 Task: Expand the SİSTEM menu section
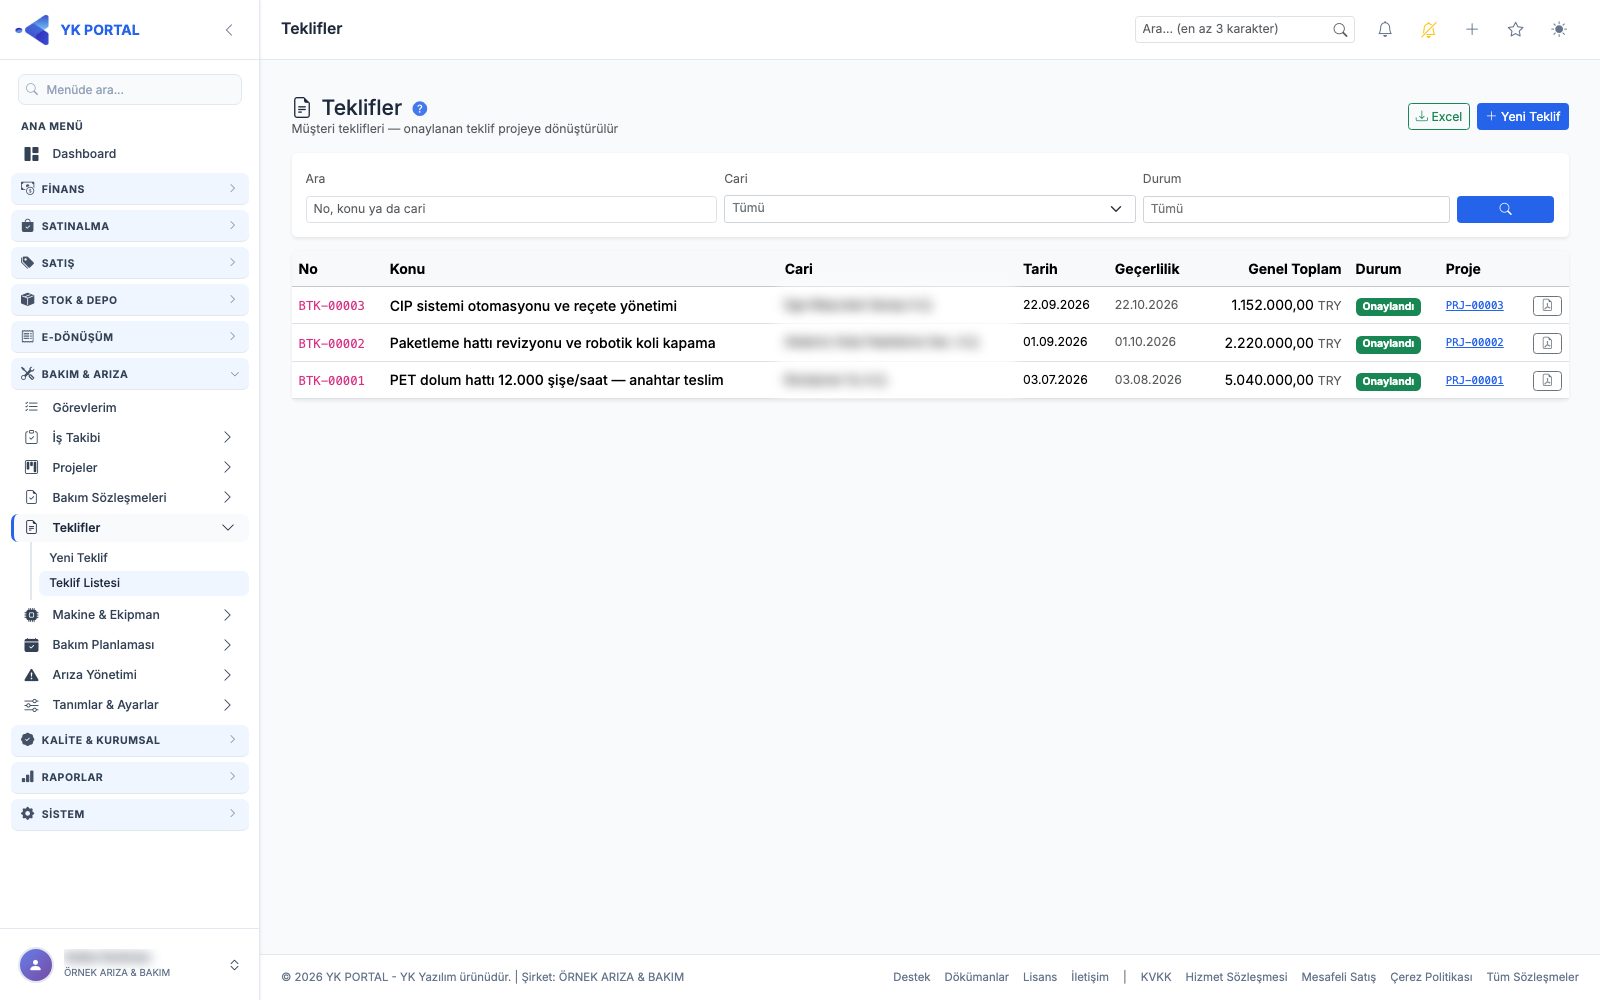pos(130,814)
